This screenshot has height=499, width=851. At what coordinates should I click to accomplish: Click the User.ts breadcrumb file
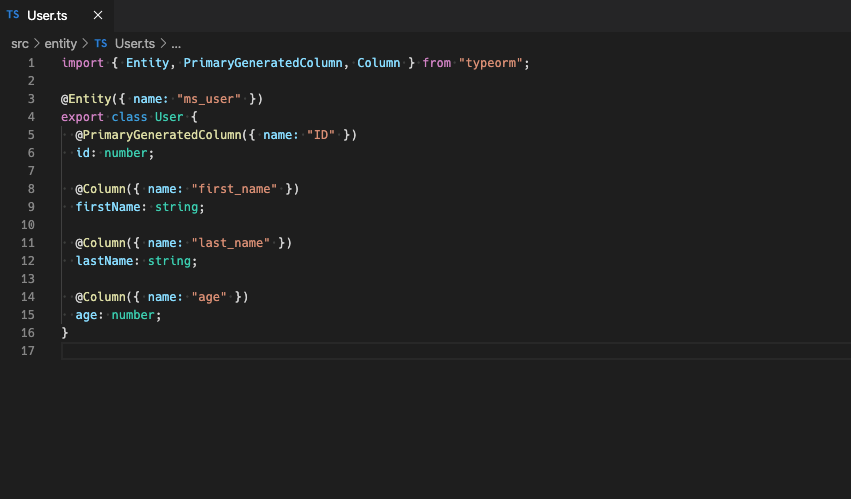(135, 43)
